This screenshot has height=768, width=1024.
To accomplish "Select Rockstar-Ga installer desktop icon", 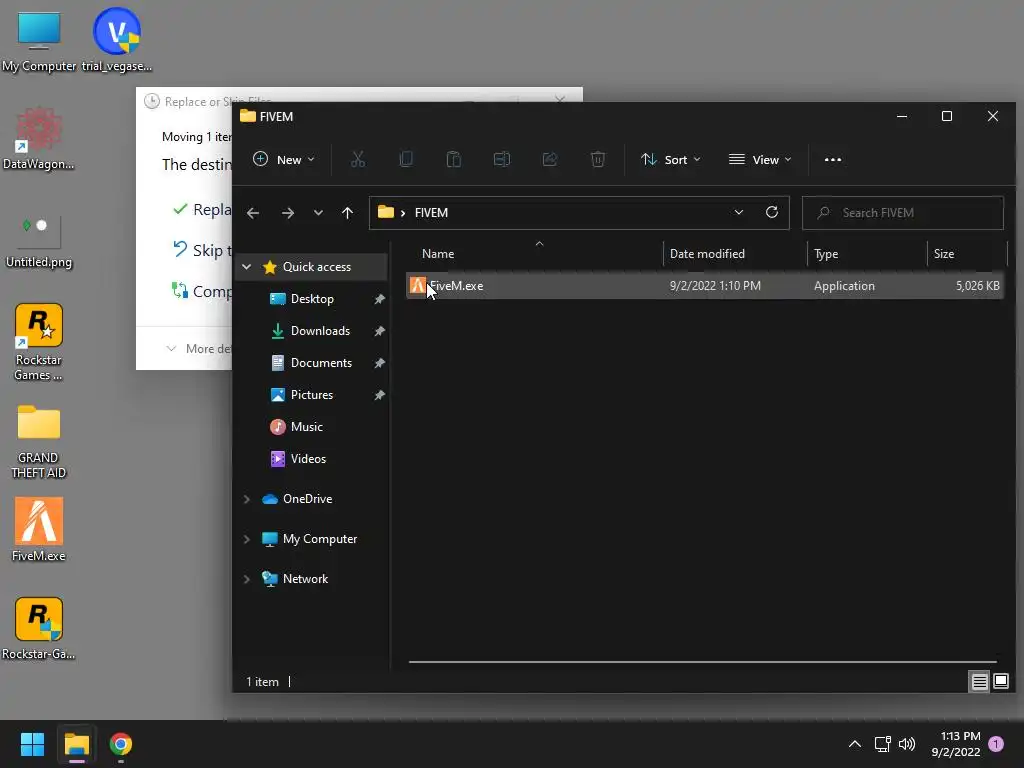I will point(39,628).
